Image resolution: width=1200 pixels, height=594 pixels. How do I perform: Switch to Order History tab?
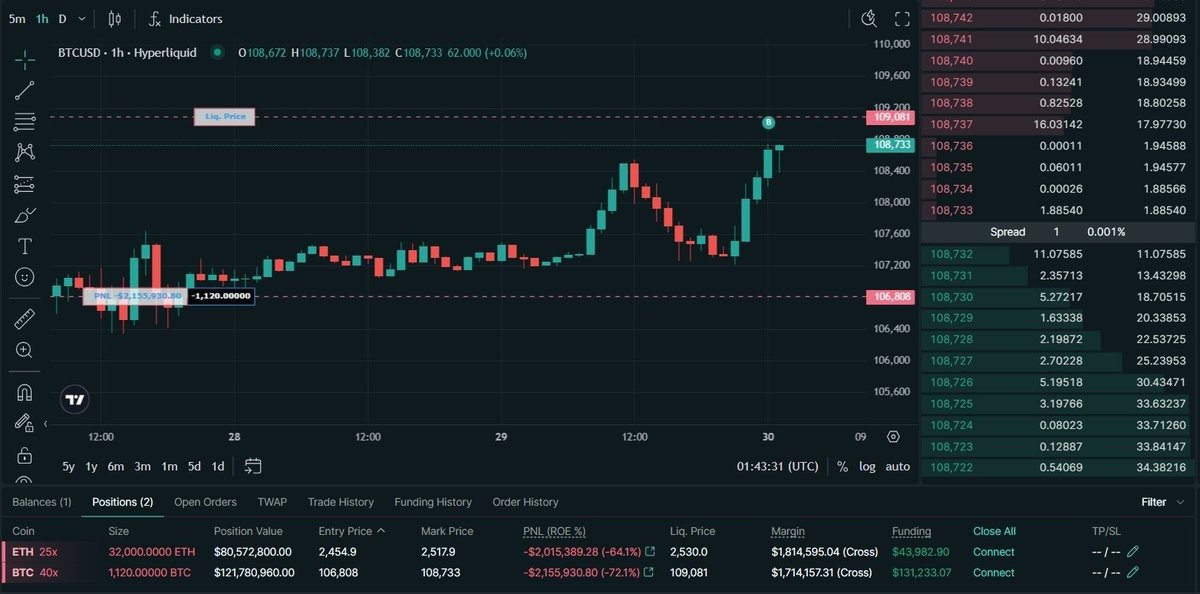click(x=525, y=502)
